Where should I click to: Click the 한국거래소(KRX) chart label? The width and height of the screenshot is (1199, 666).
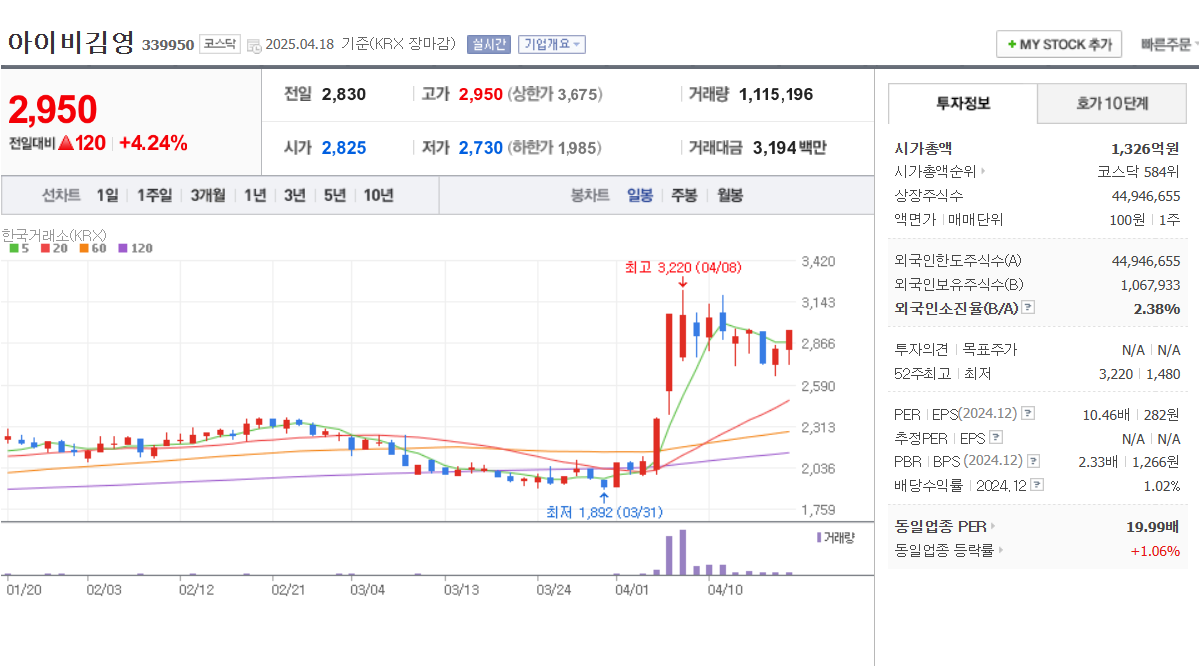pyautogui.click(x=54, y=236)
